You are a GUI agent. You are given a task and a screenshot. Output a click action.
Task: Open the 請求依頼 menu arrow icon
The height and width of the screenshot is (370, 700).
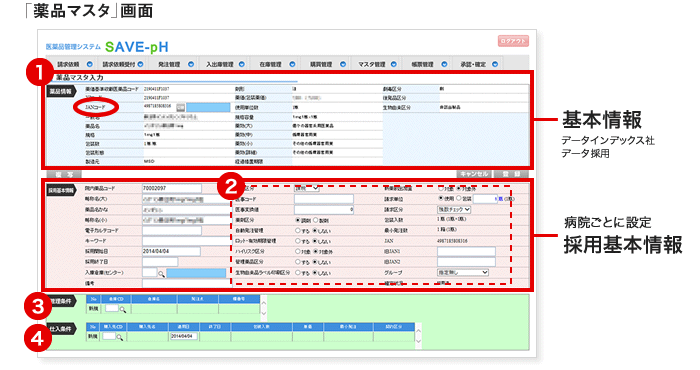click(90, 64)
